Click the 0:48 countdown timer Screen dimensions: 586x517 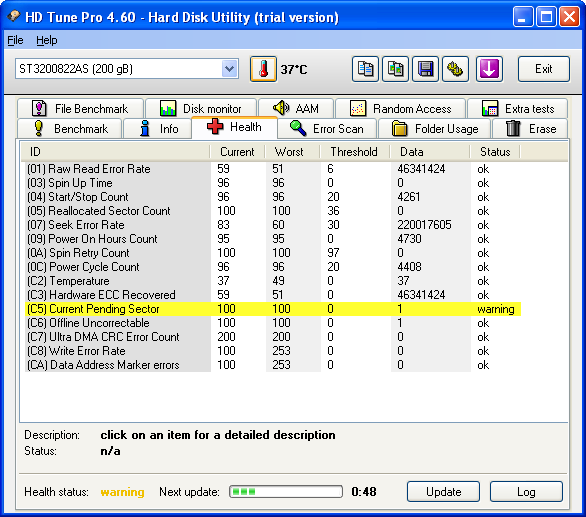coord(364,492)
